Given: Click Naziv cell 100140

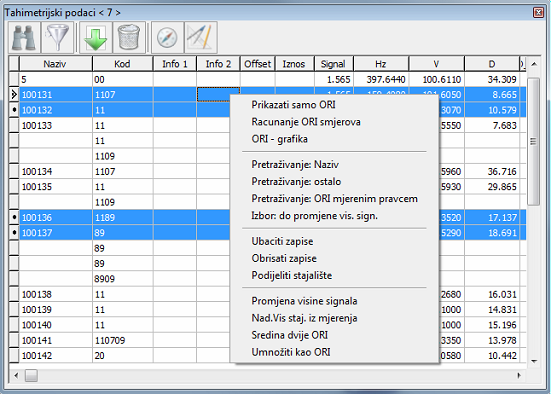Looking at the screenshot, I should pos(56,325).
